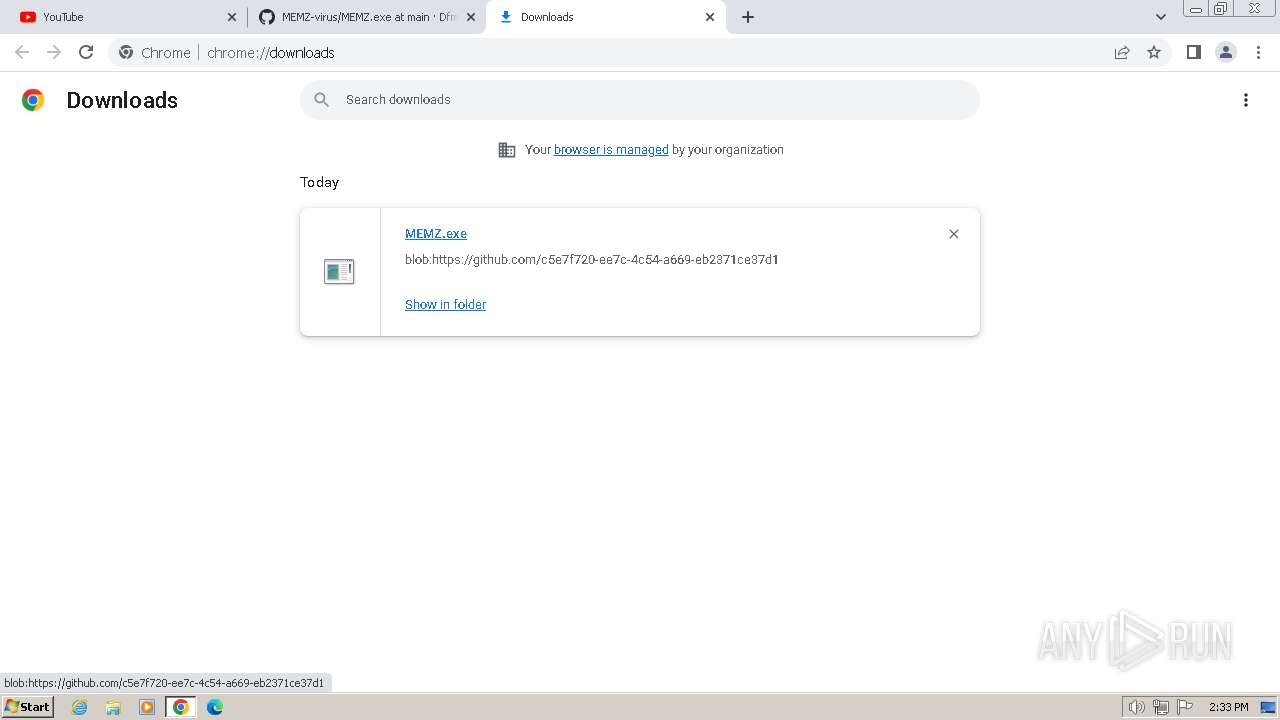Click the volume speaker tray icon
1280x720 pixels.
tap(1136, 707)
